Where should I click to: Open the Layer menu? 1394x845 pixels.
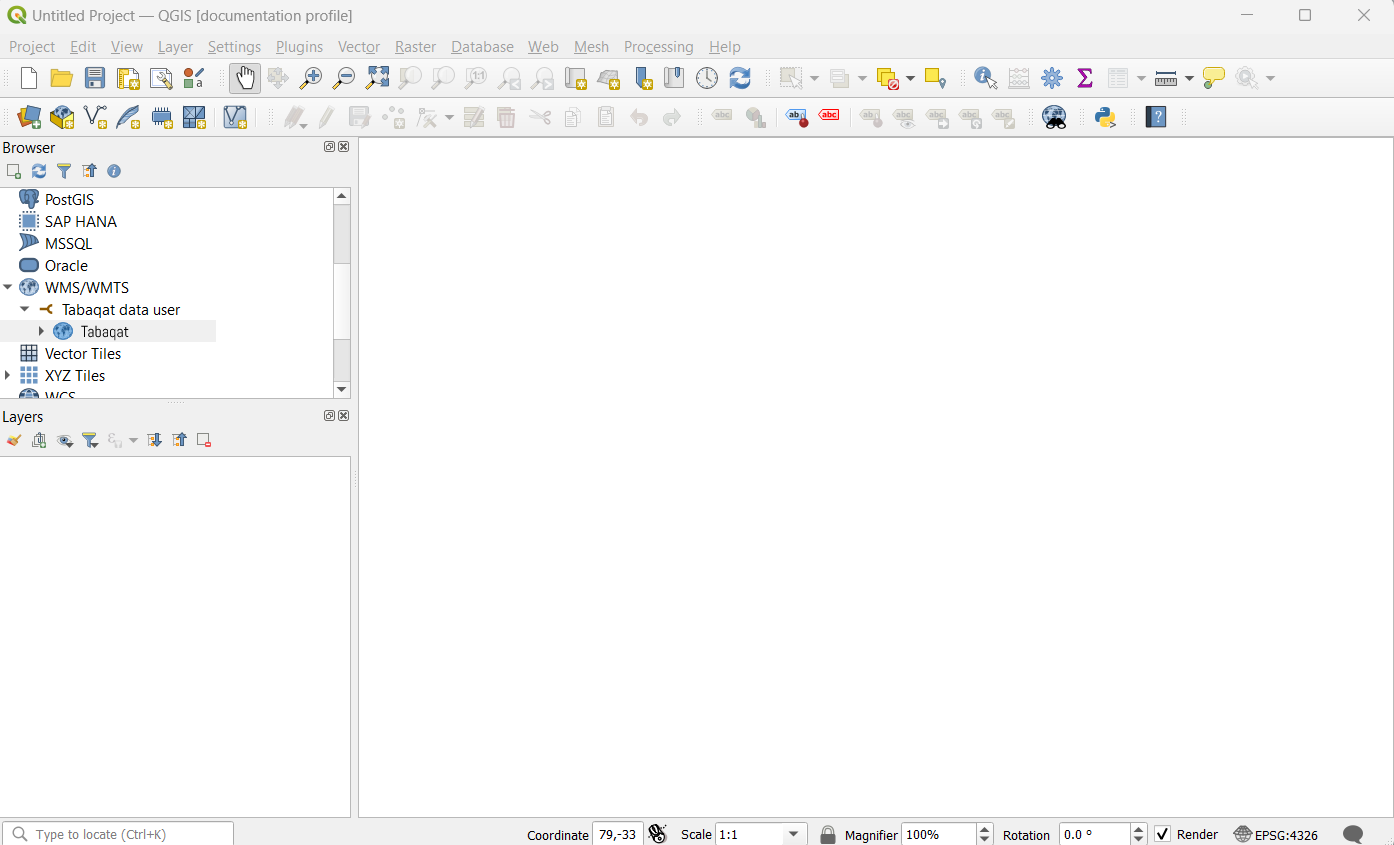point(175,47)
